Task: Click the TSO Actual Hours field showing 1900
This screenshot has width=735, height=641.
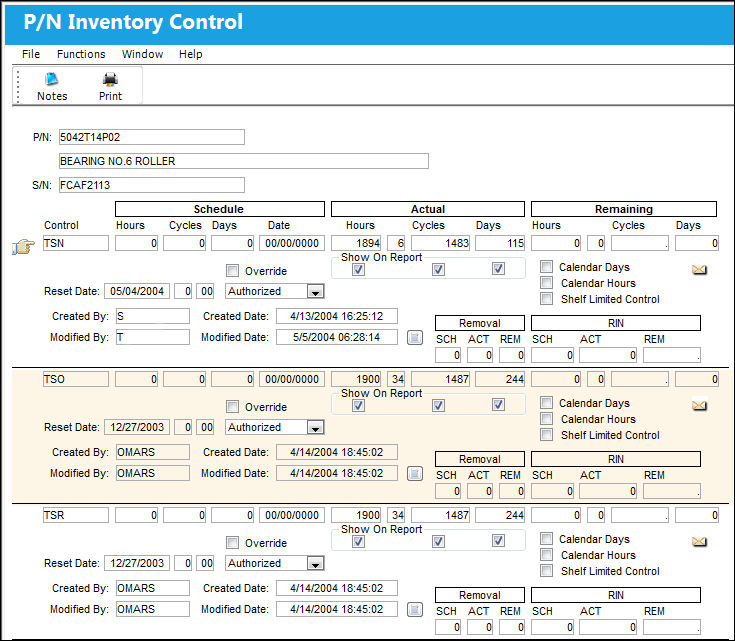Action: (356, 379)
